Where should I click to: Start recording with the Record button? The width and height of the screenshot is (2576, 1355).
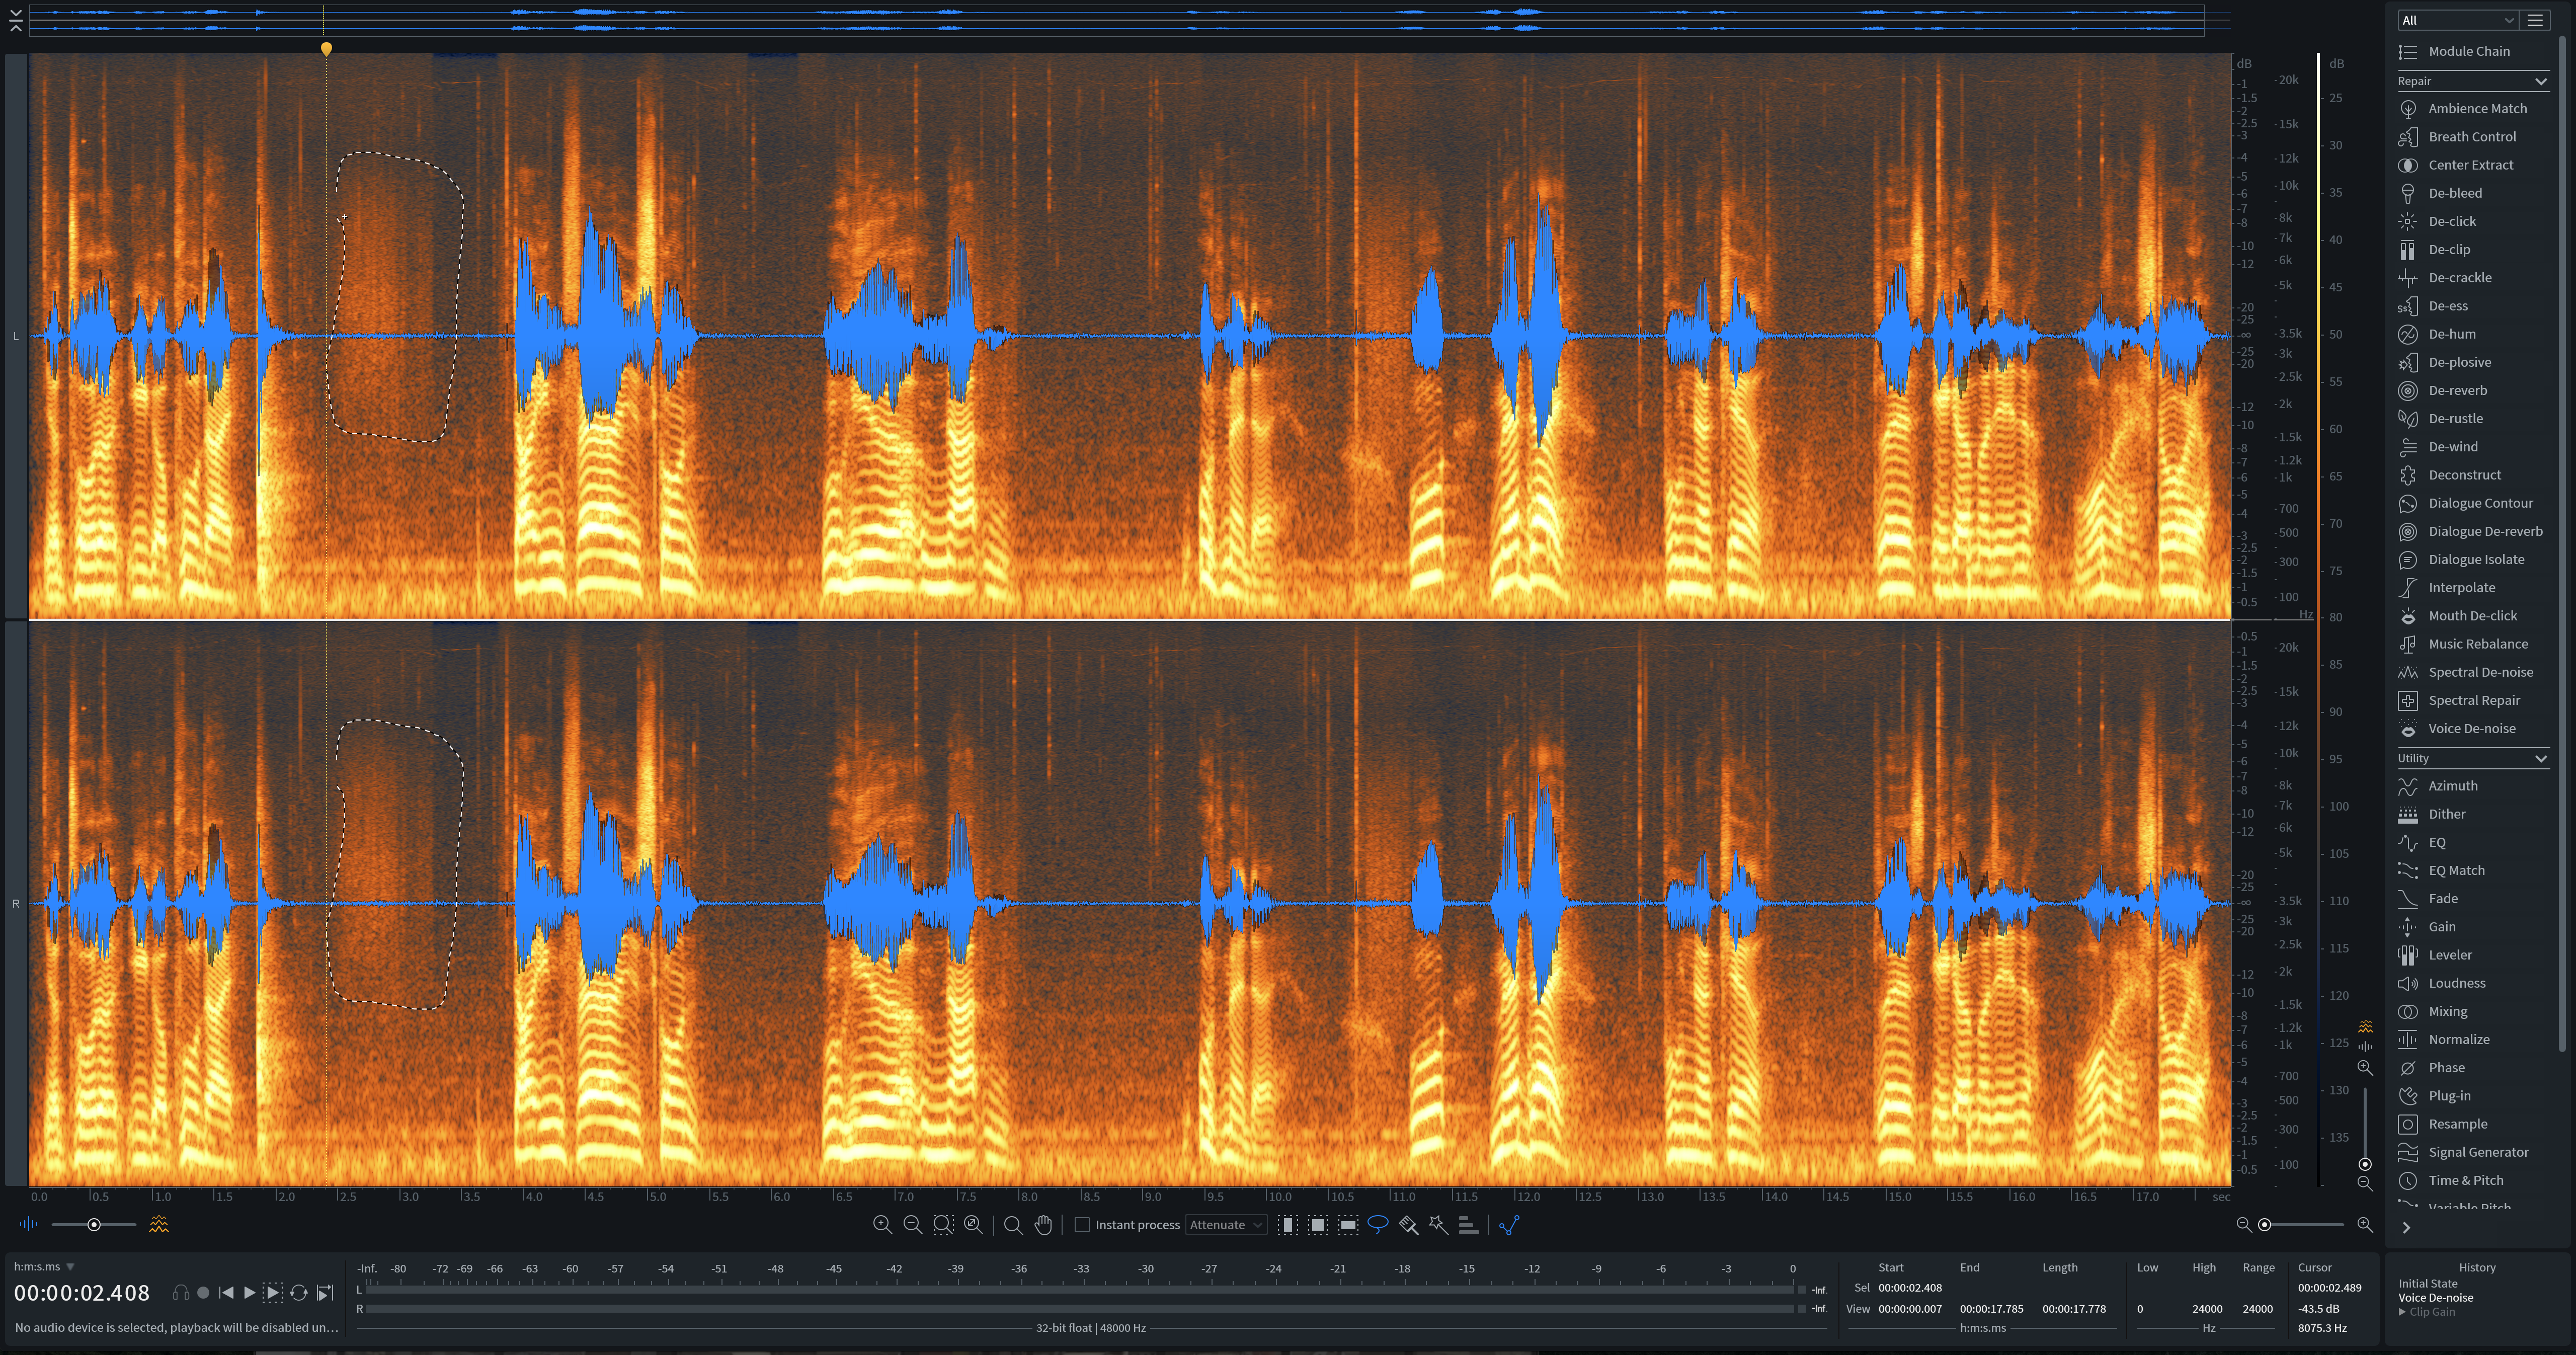click(203, 1292)
